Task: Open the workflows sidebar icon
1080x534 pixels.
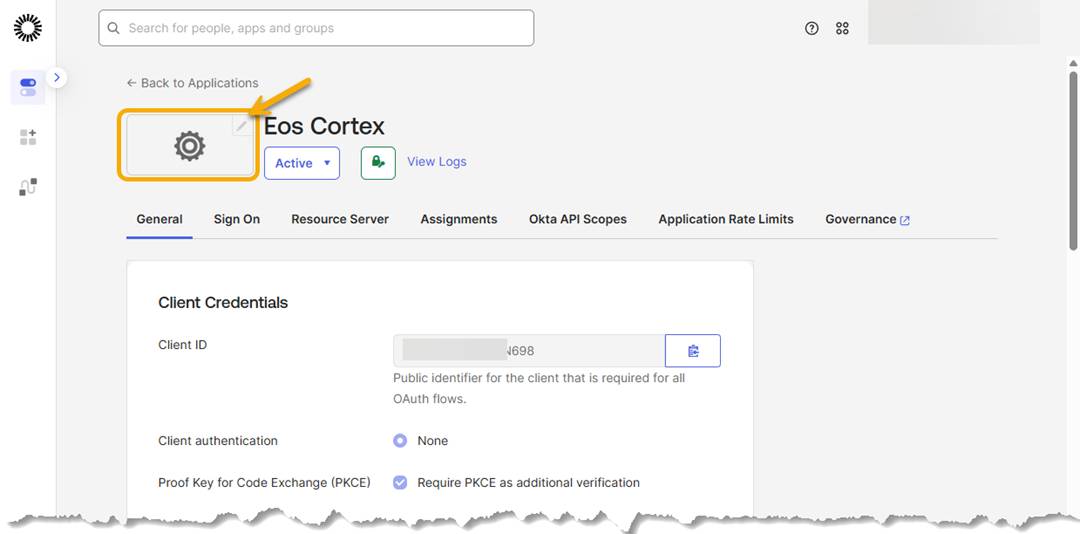Action: (28, 187)
